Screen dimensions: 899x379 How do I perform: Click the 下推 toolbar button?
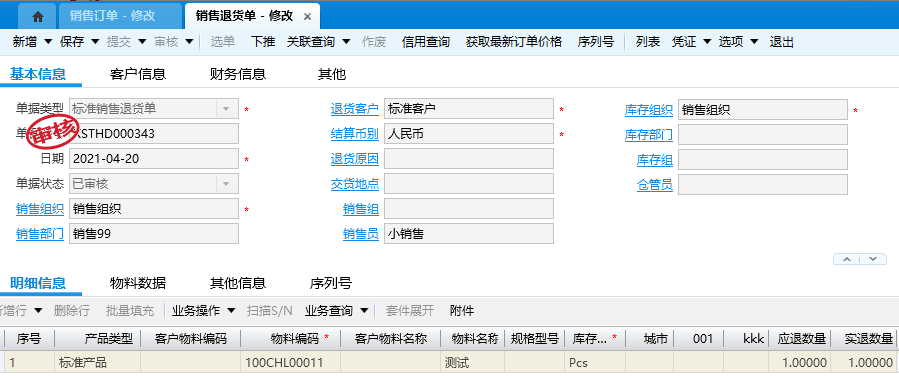coord(263,41)
